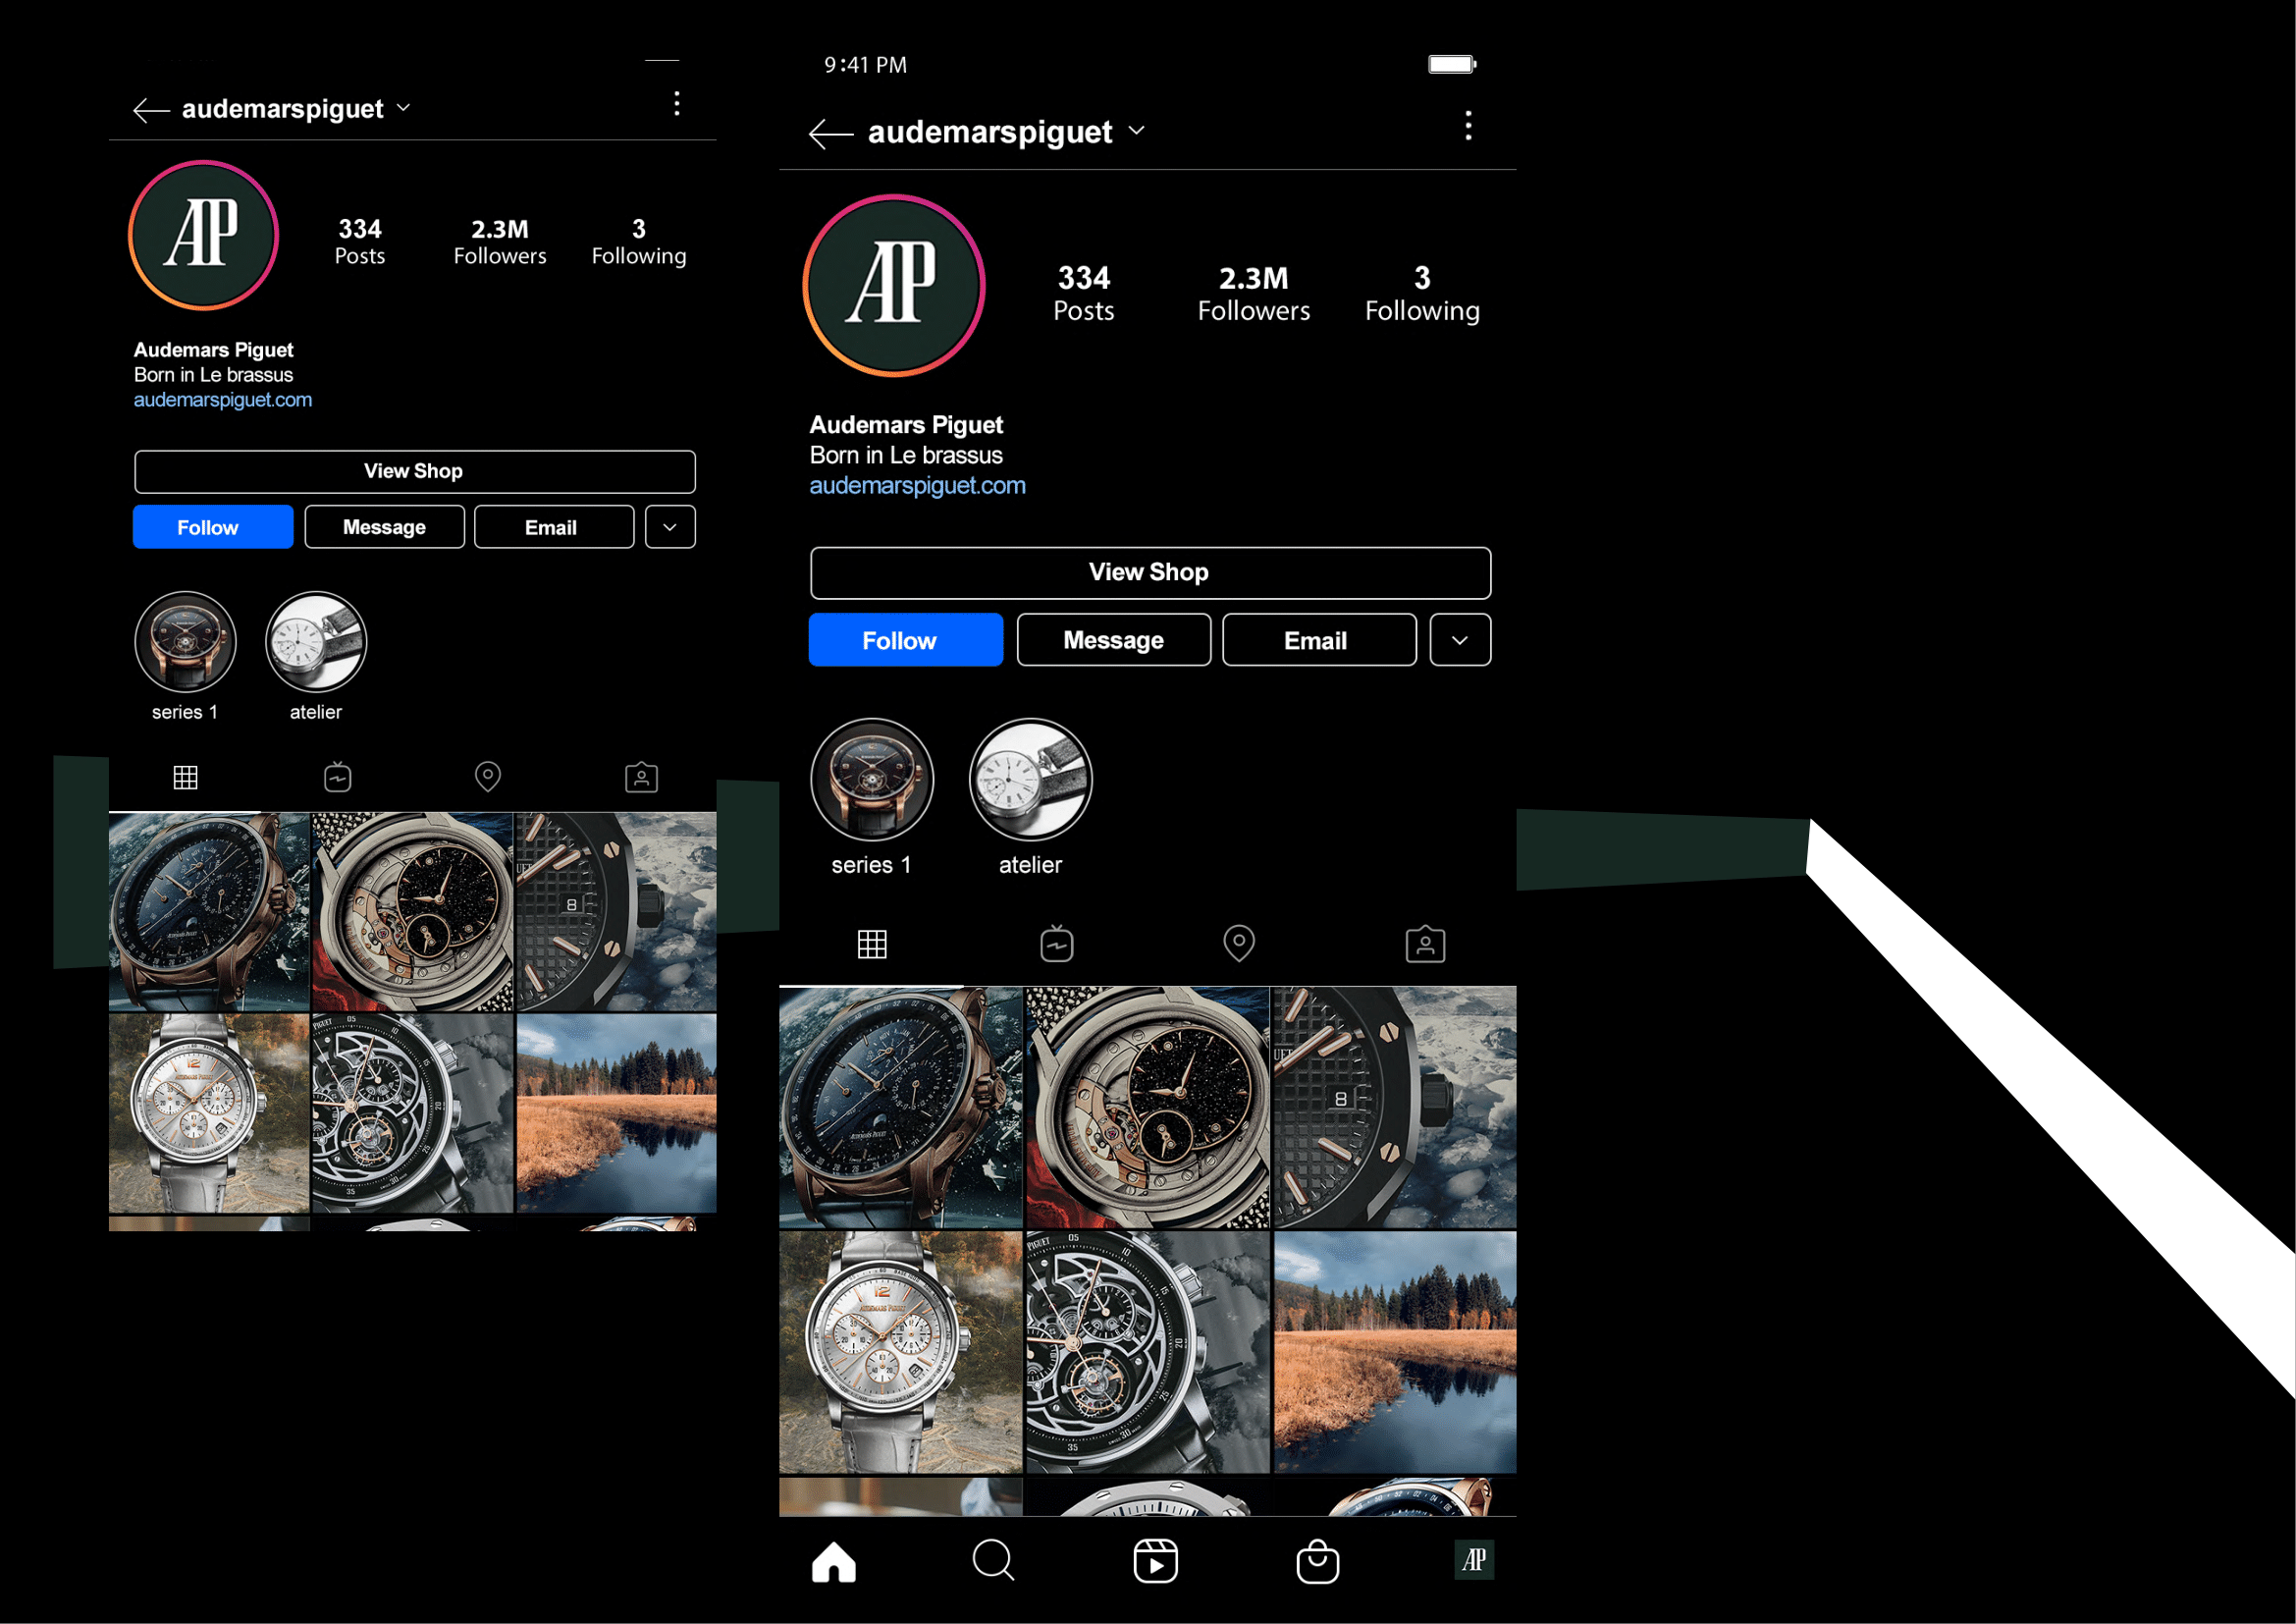Viewport: 2296px width, 1624px height.
Task: Open audemarspiguet.com link in right profile
Action: coord(917,486)
